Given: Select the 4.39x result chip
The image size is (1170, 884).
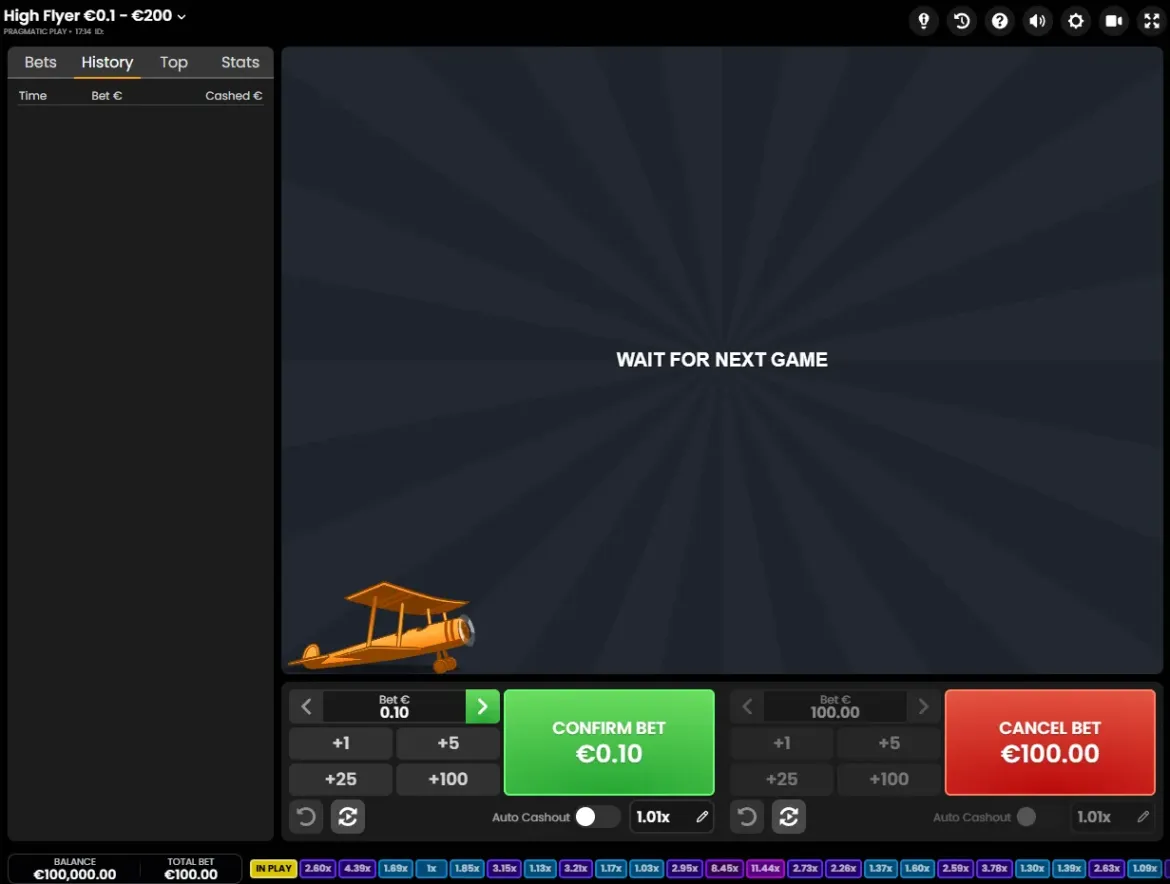Looking at the screenshot, I should [x=357, y=868].
